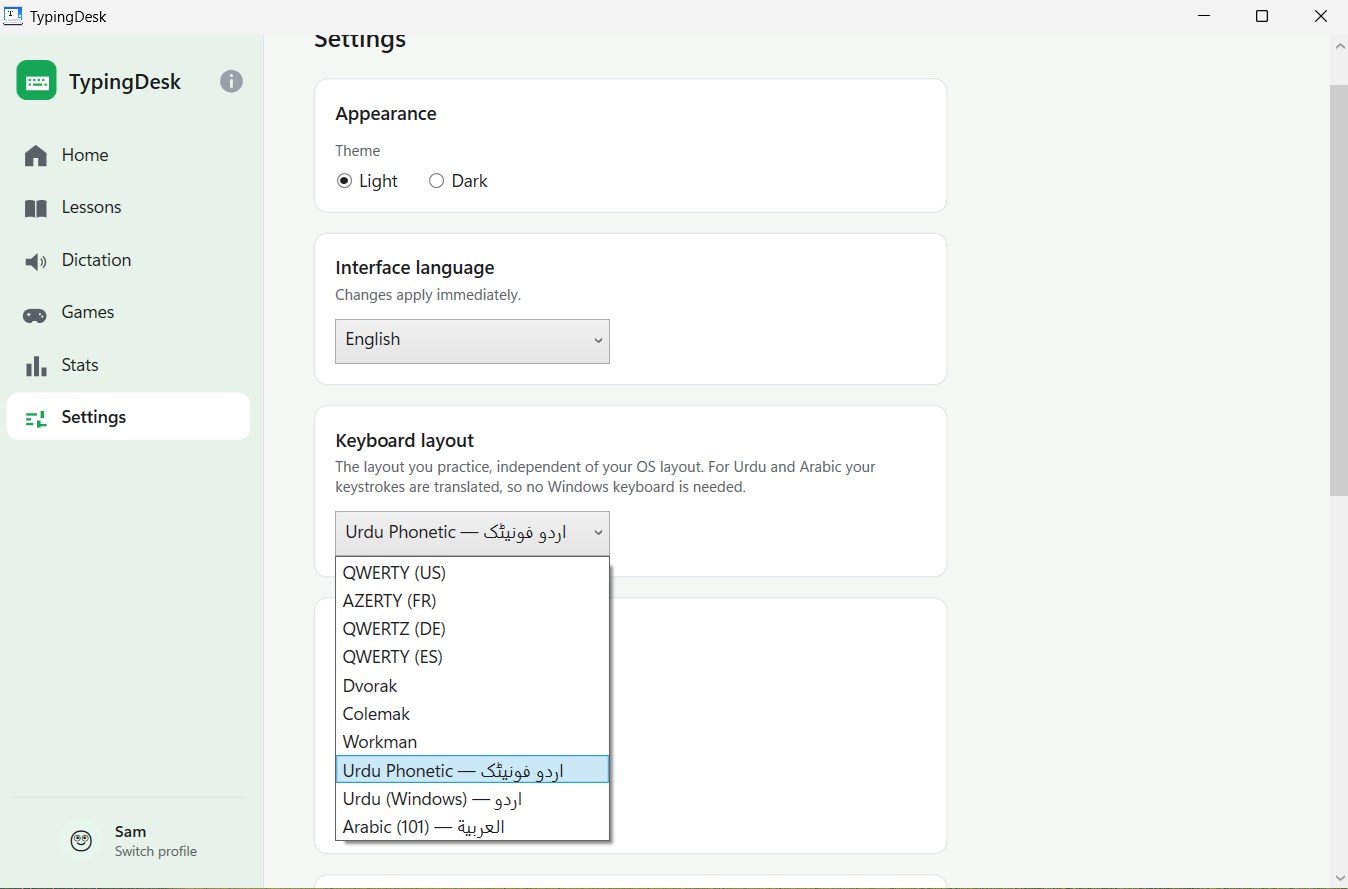Click the vertical scrollbar thumb
This screenshot has height=889, width=1348.
(x=1339, y=290)
